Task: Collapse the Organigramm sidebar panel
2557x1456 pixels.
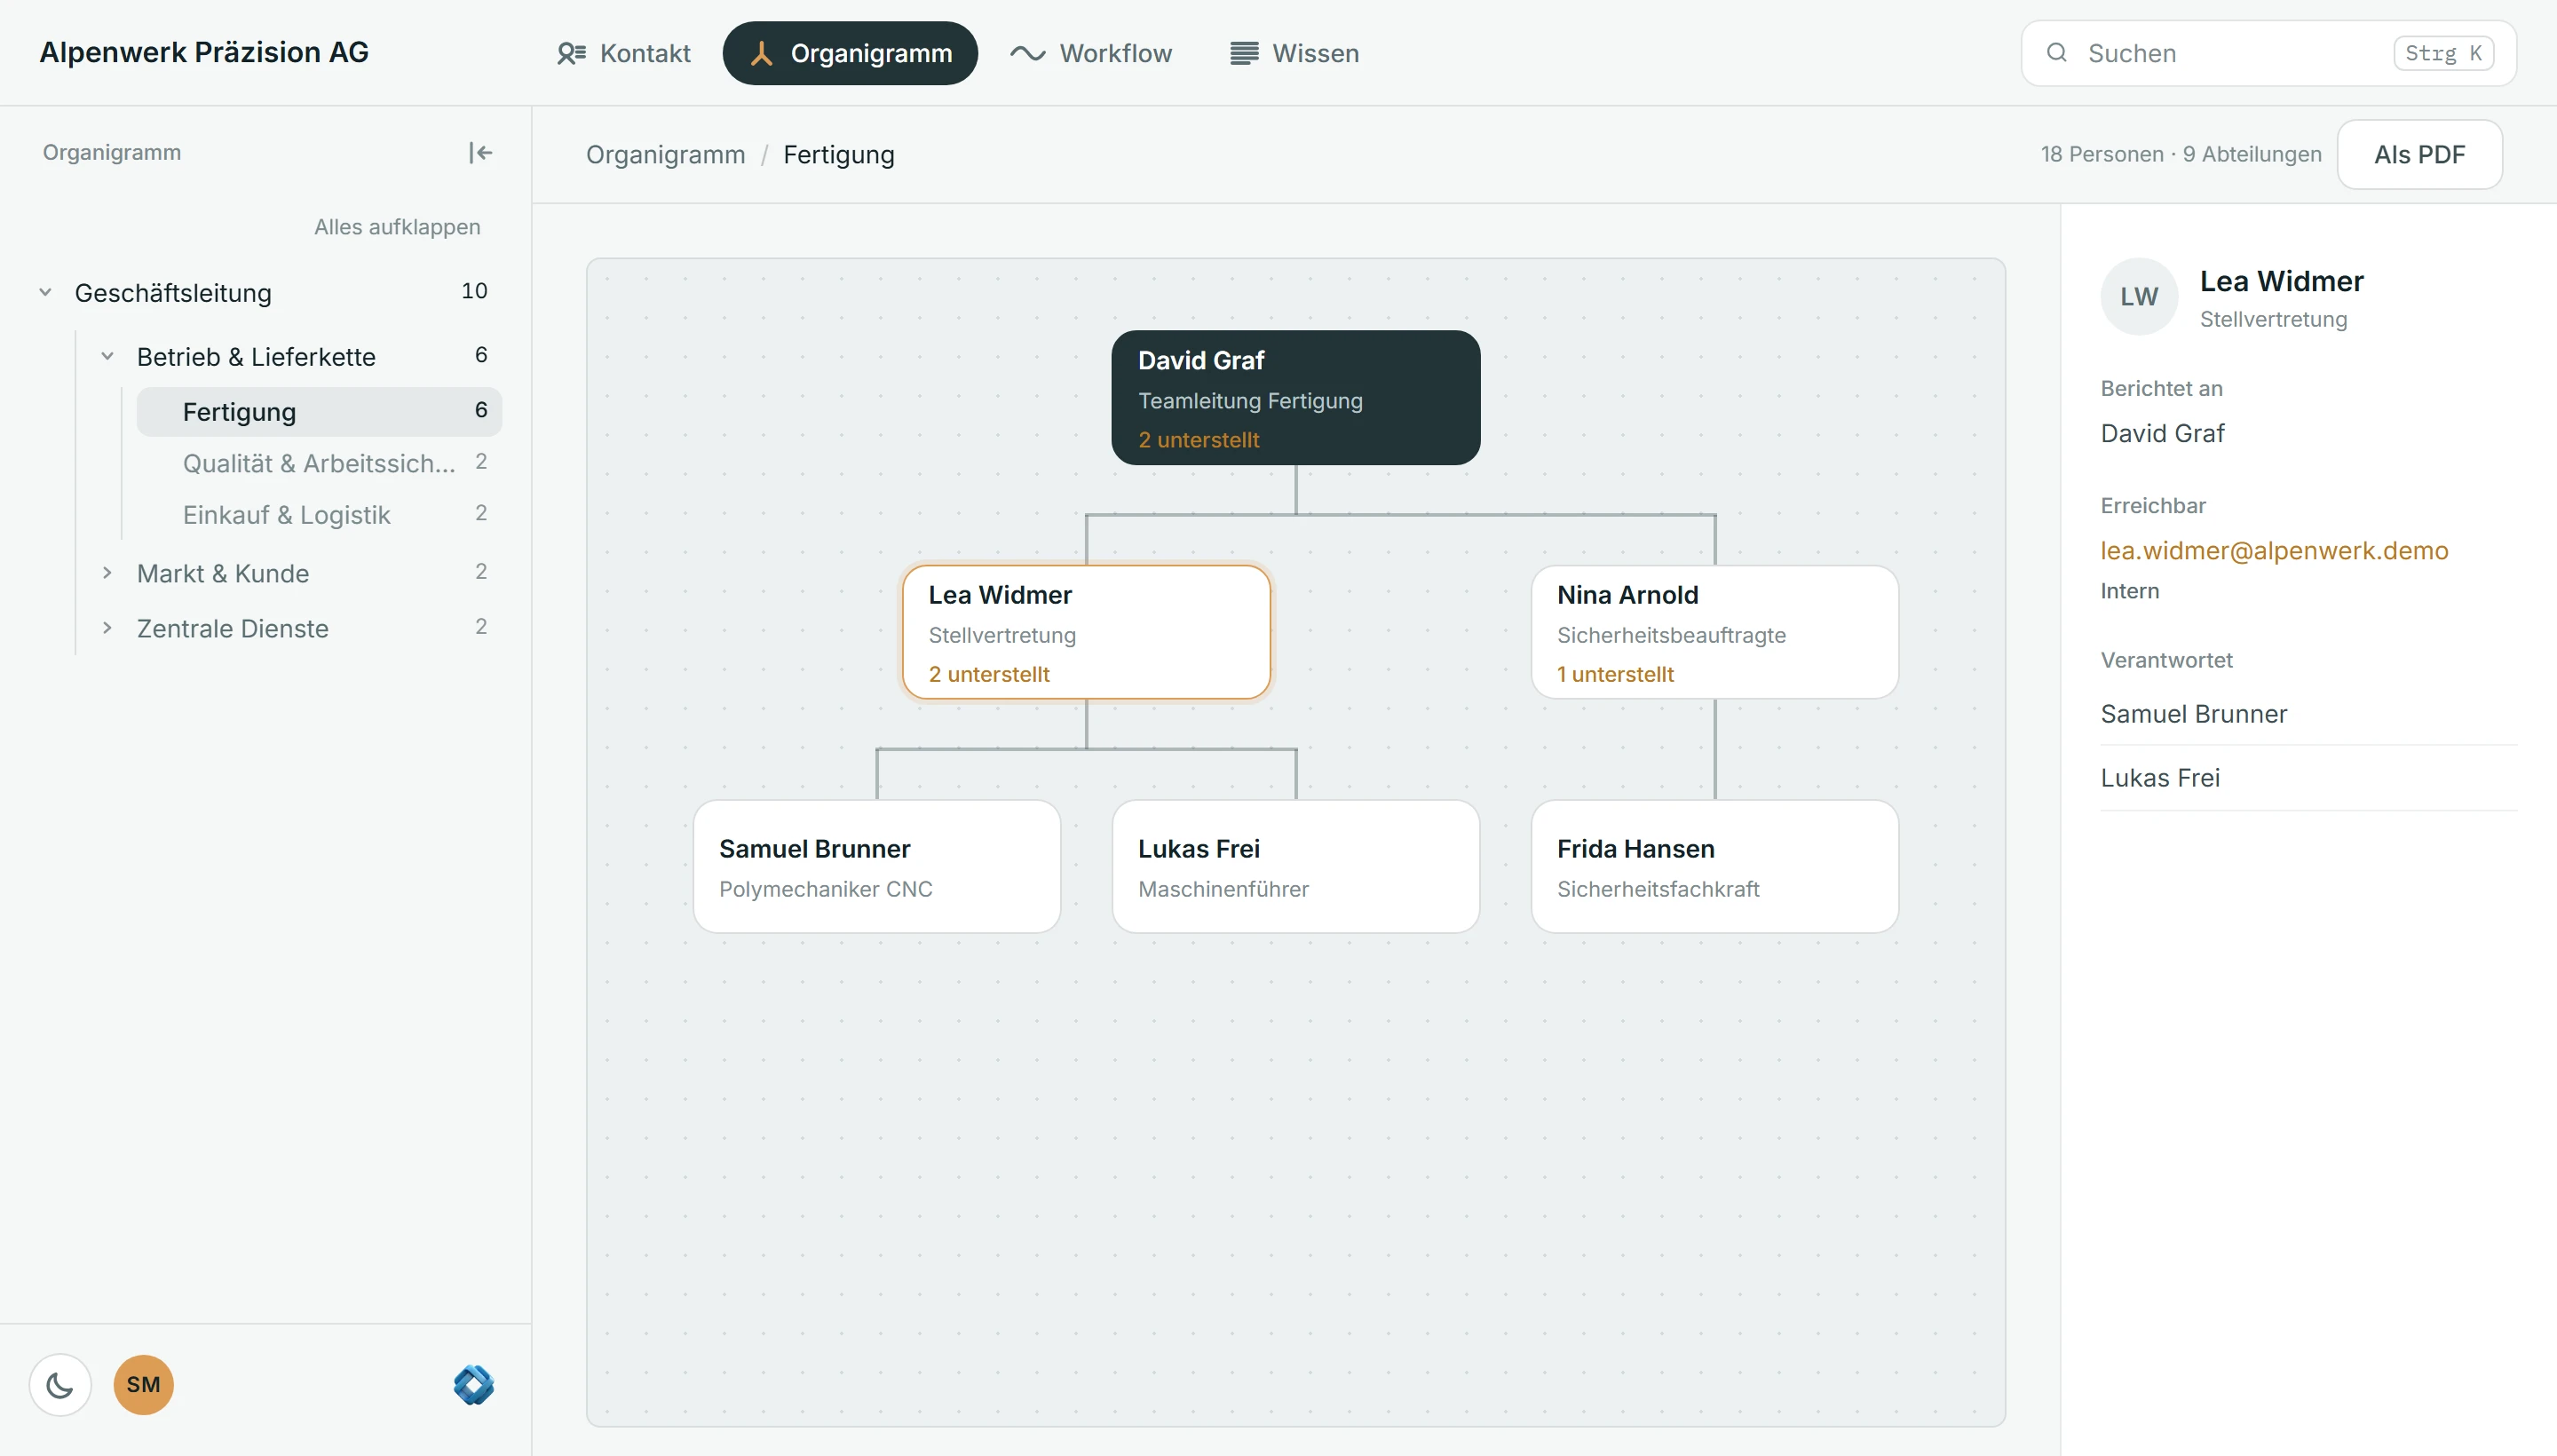Action: (x=480, y=152)
